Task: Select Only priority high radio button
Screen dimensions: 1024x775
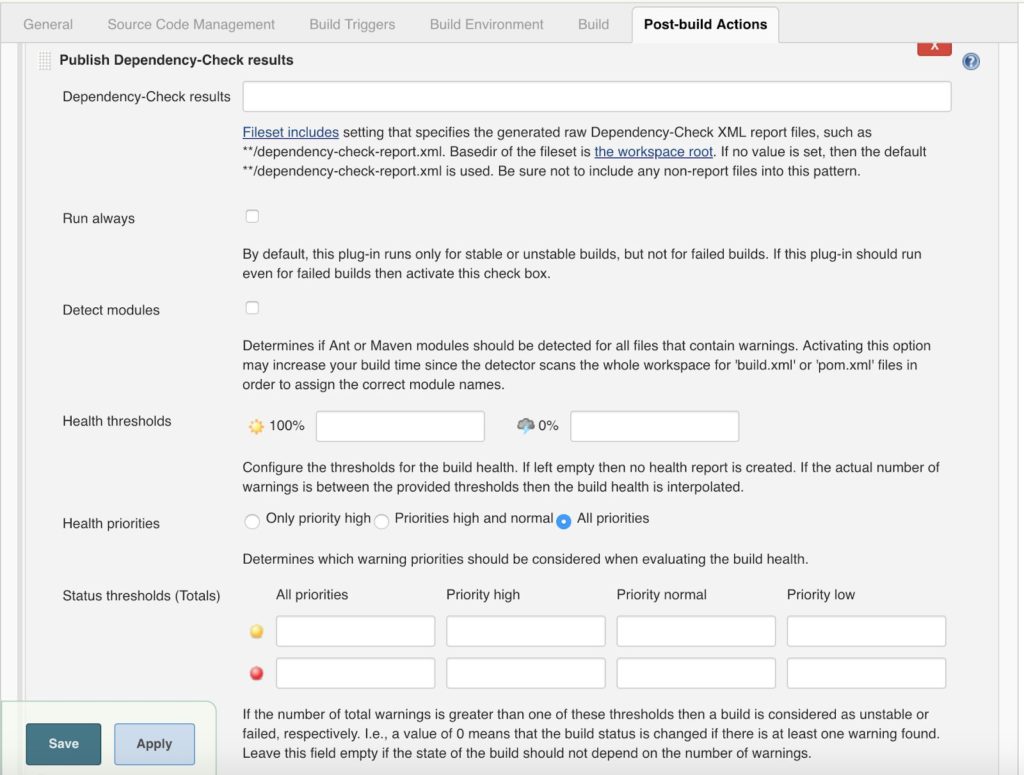Action: pos(252,520)
